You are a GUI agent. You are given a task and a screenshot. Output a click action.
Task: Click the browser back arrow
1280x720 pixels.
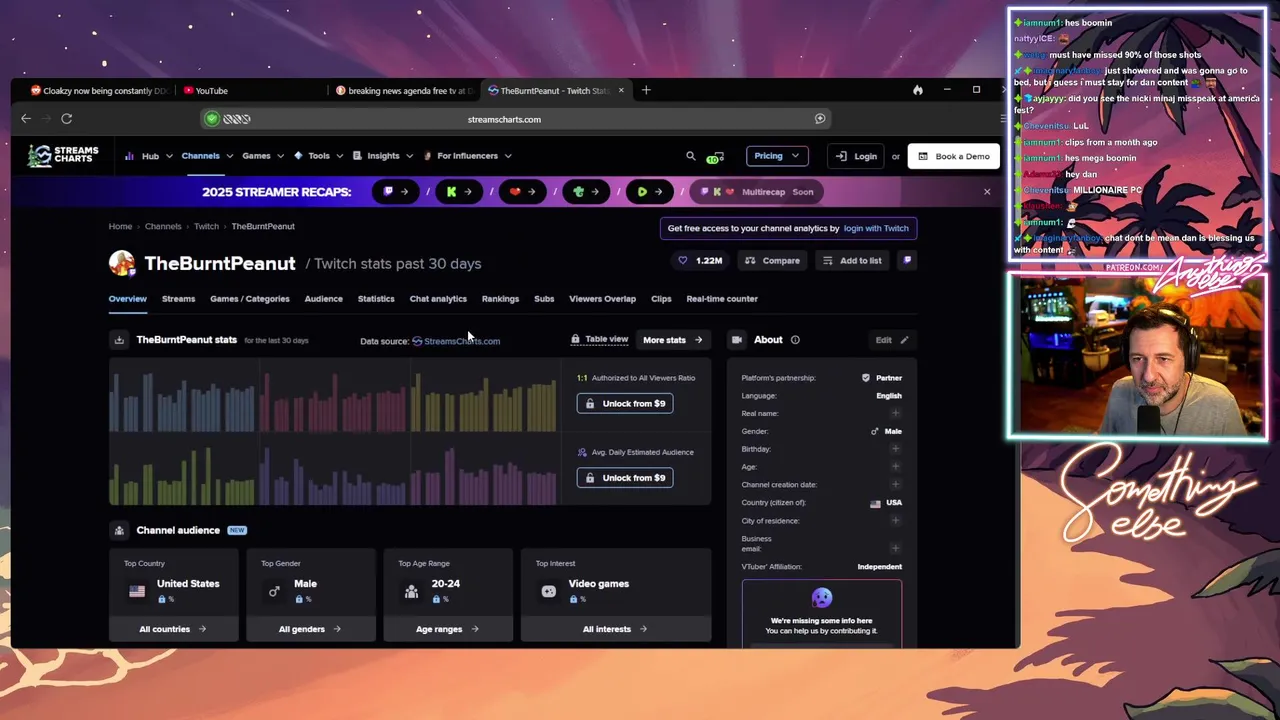[26, 119]
